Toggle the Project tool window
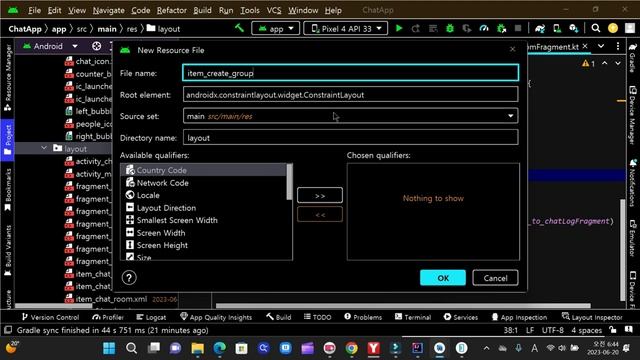Image resolution: width=640 pixels, height=360 pixels. point(7,139)
